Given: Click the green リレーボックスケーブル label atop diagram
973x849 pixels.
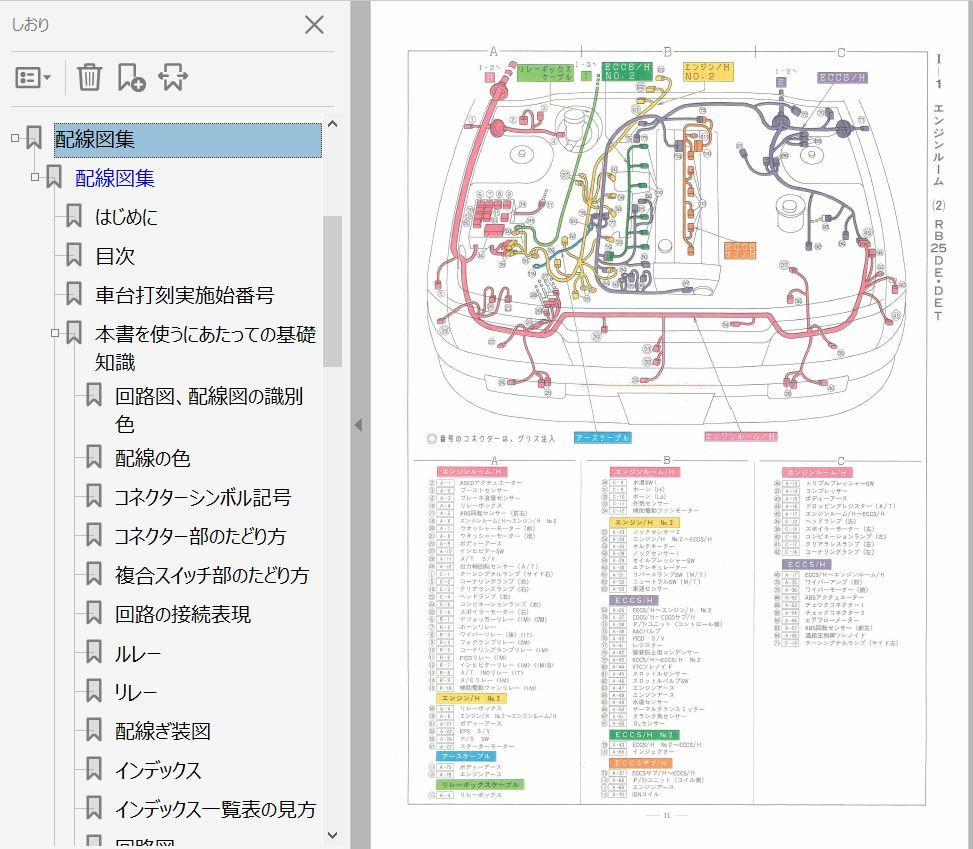Looking at the screenshot, I should [x=545, y=73].
